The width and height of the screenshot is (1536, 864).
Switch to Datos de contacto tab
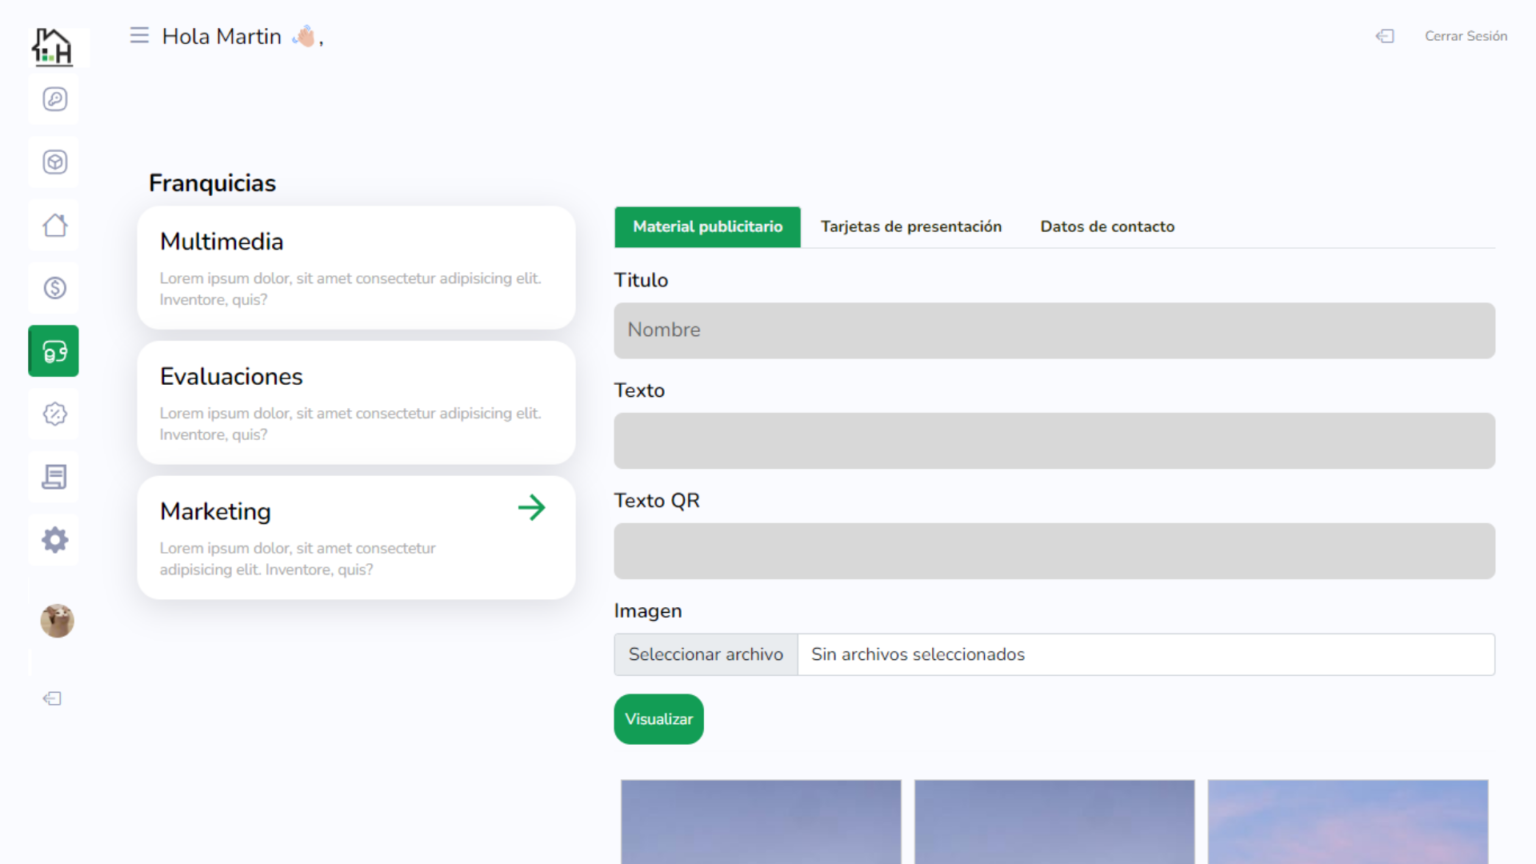pyautogui.click(x=1107, y=227)
